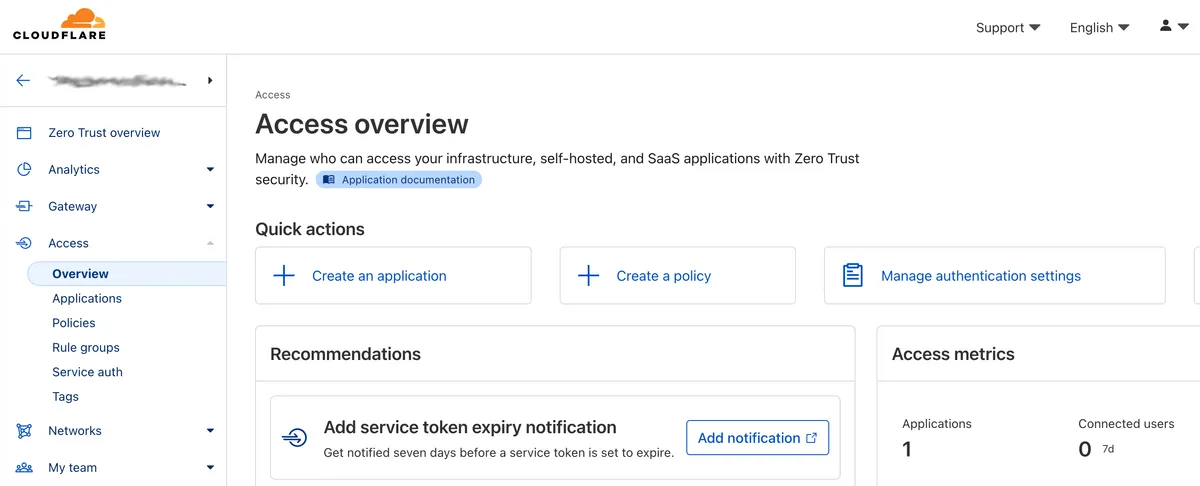Image resolution: width=1200 pixels, height=486 pixels.
Task: Click the Add notification button
Action: [757, 438]
